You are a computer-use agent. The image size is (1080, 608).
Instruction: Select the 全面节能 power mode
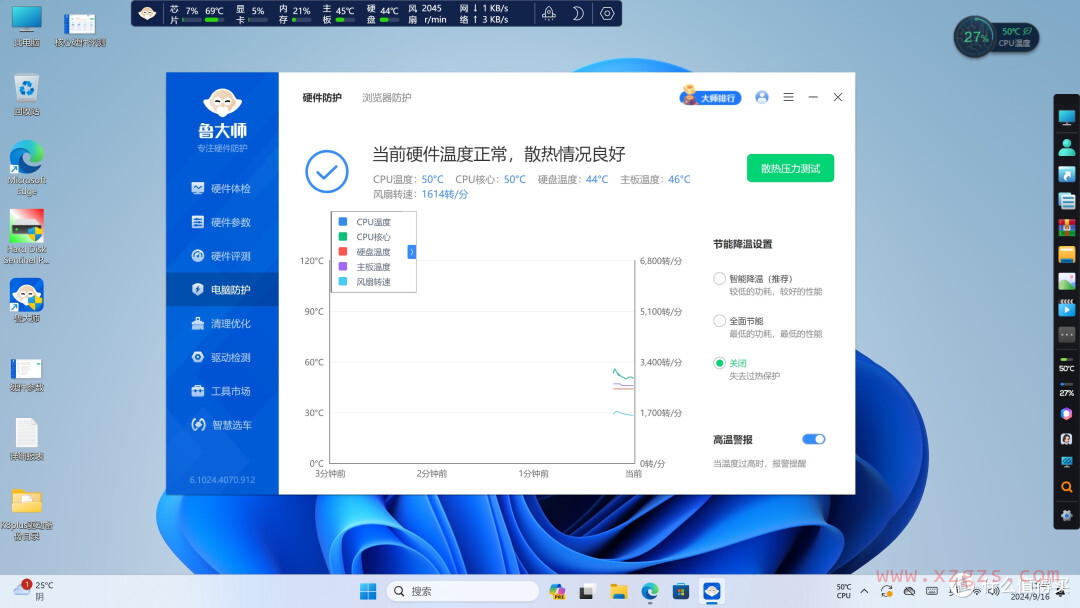click(719, 320)
